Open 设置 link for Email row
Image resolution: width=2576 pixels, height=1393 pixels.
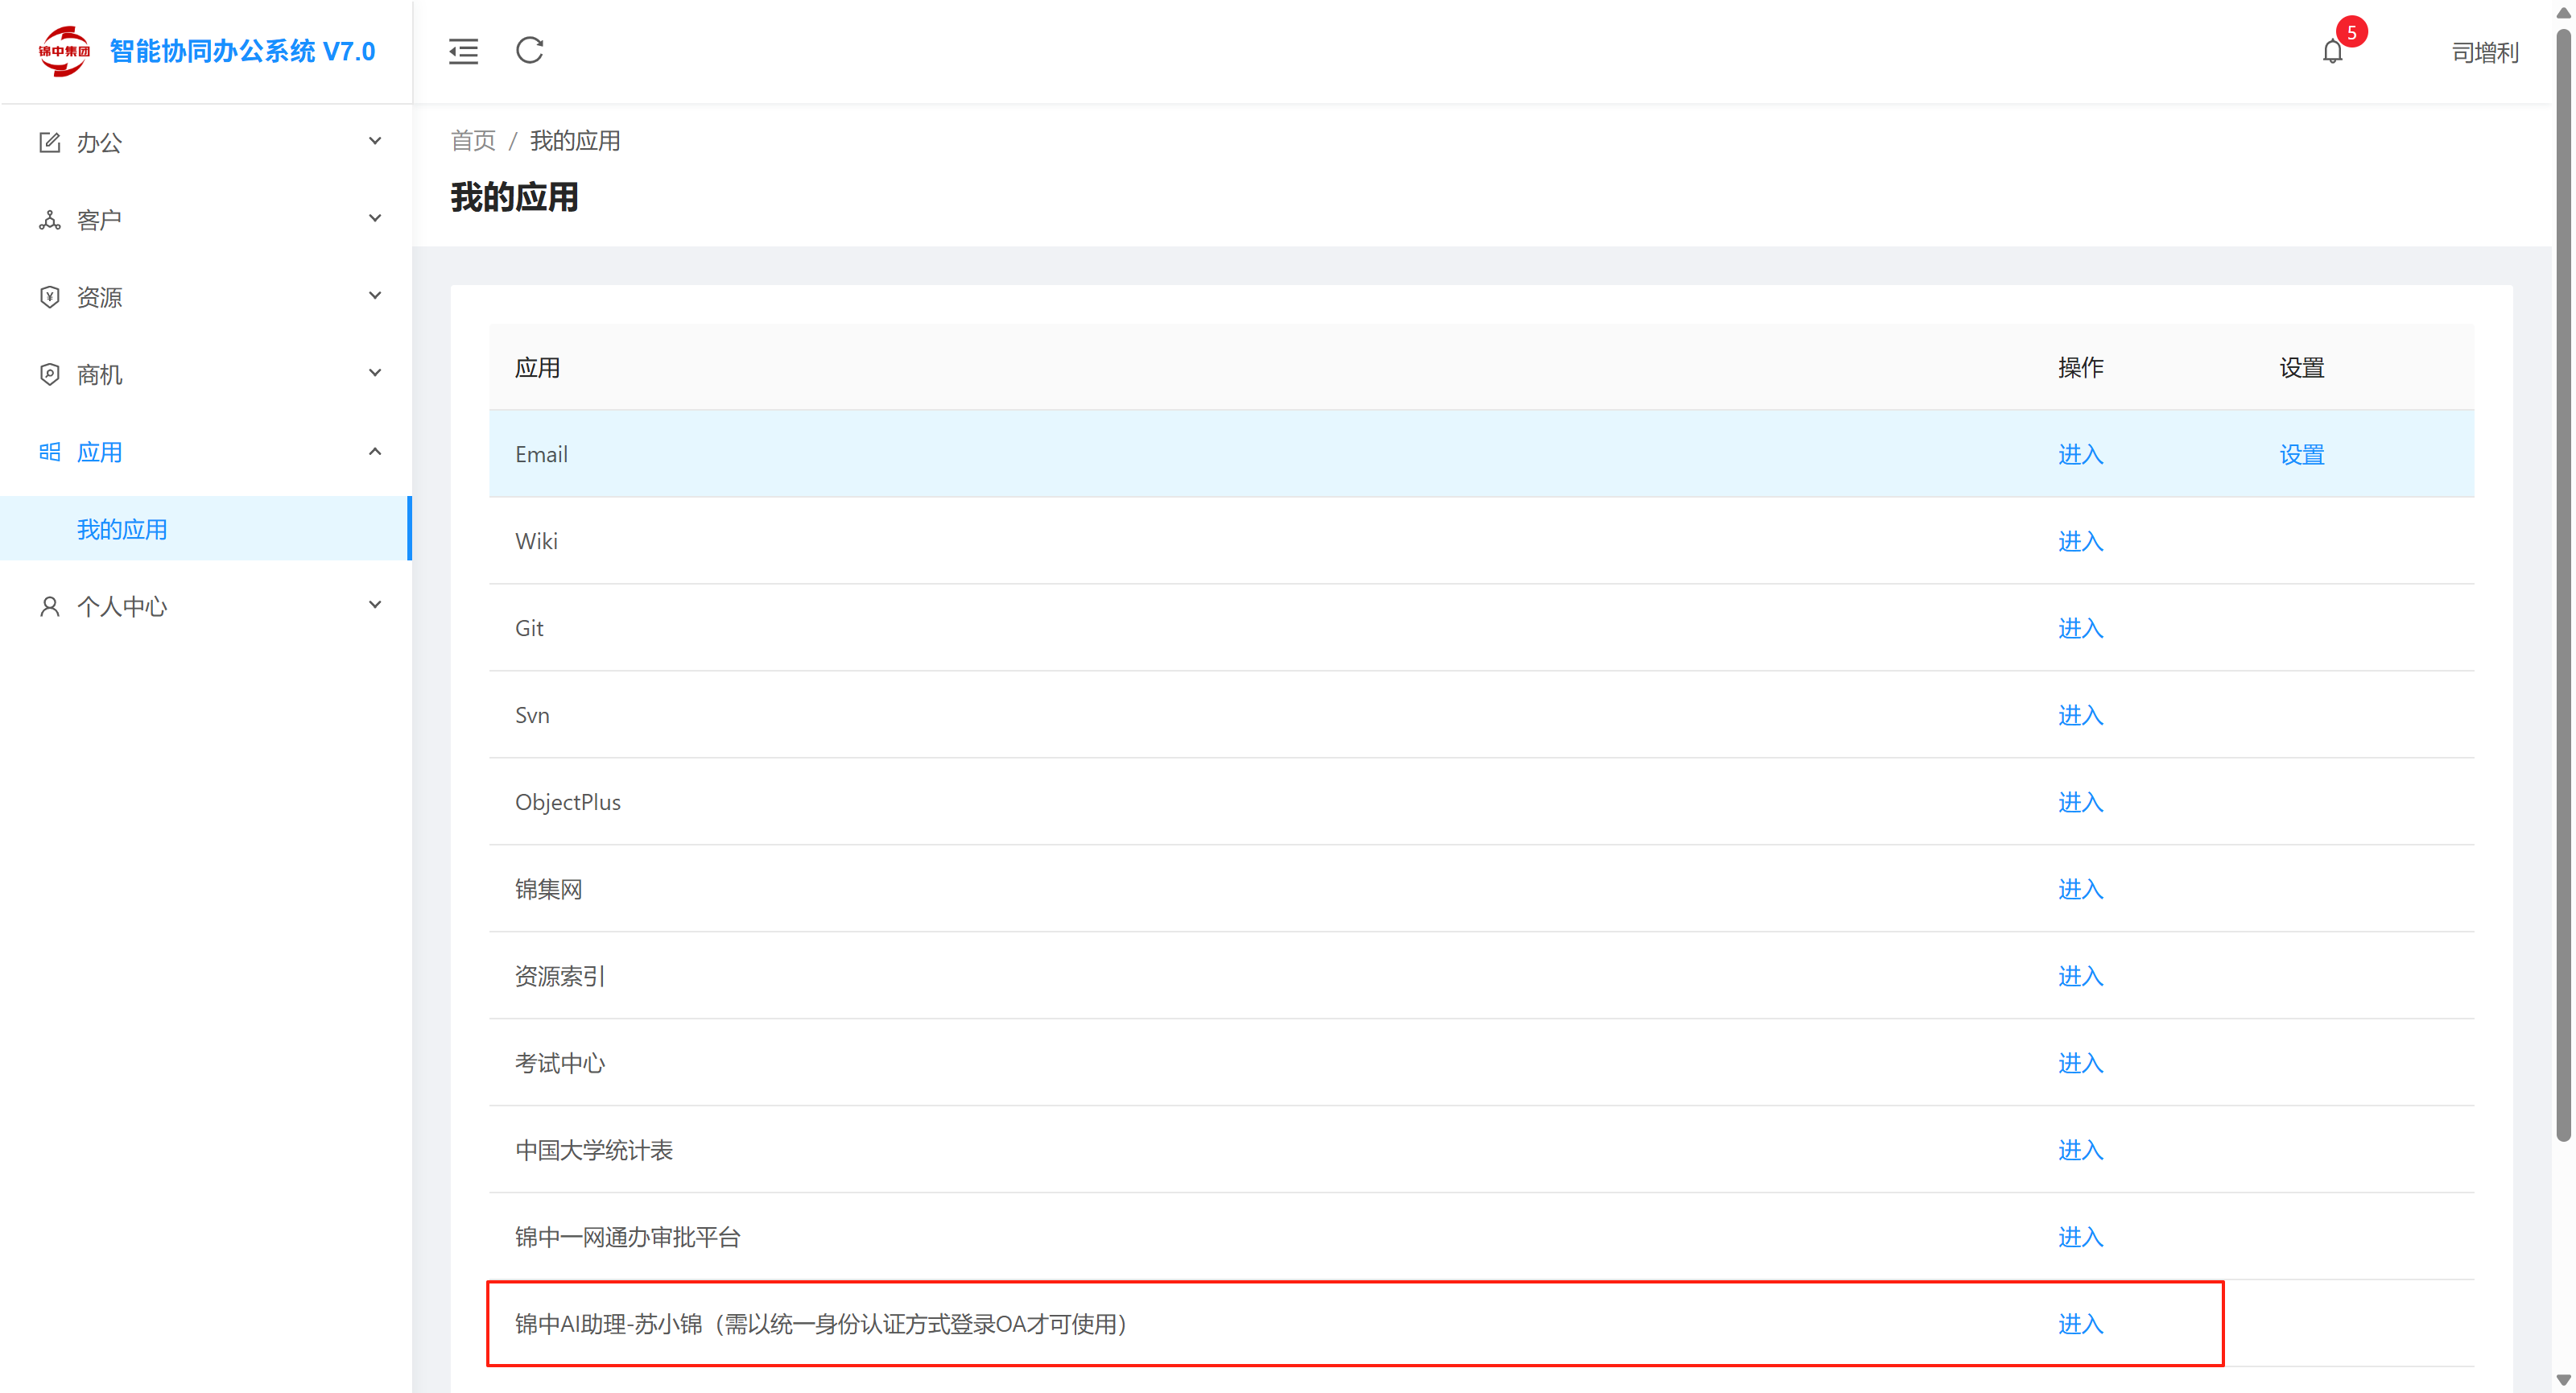tap(2301, 454)
